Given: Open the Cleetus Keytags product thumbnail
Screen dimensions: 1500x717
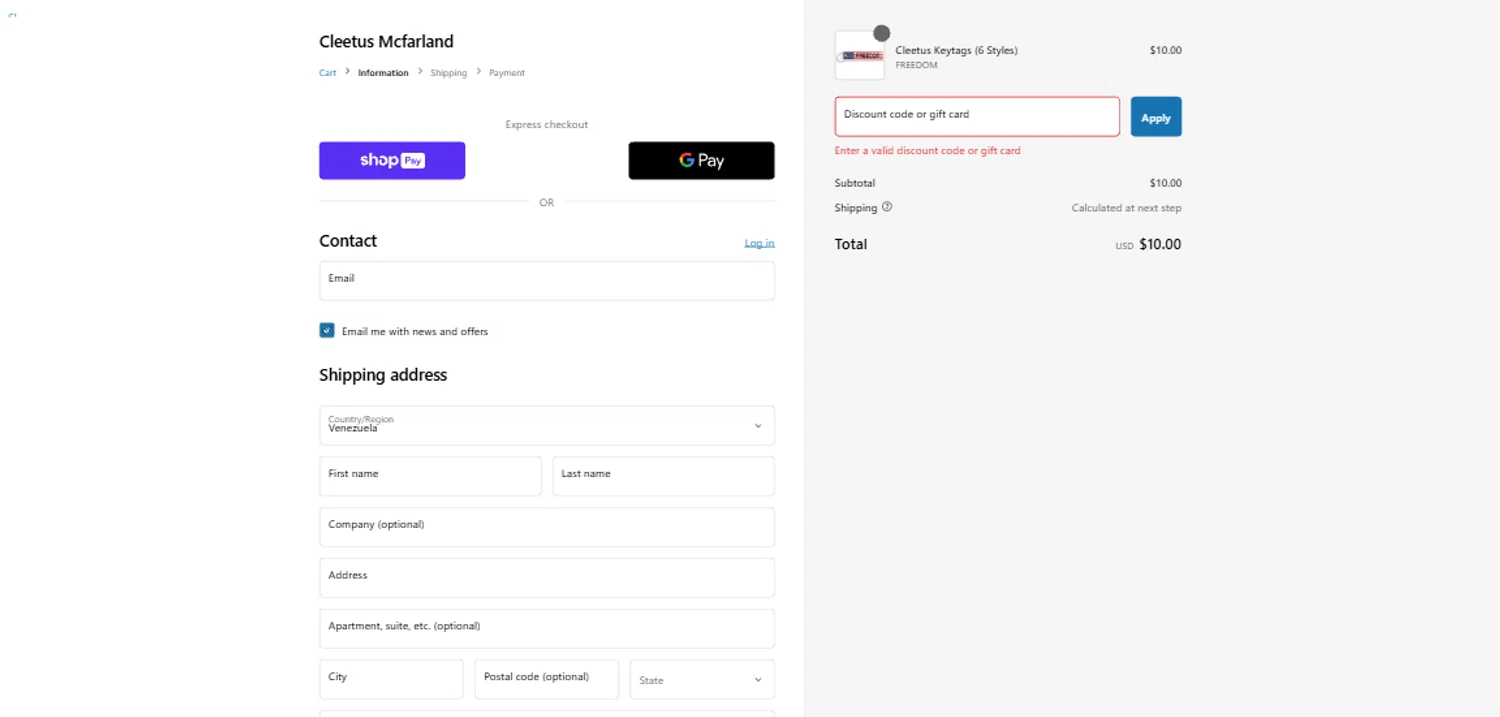Looking at the screenshot, I should pyautogui.click(x=859, y=55).
